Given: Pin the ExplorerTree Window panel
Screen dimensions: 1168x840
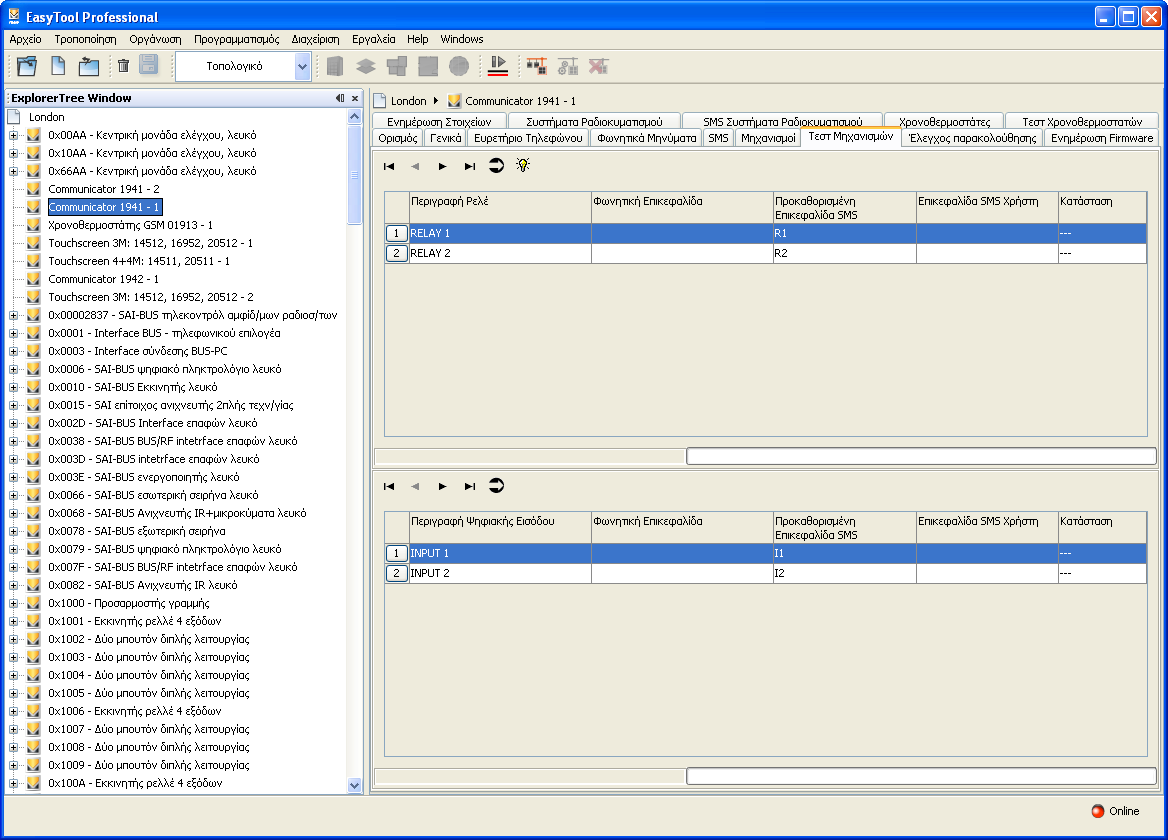Looking at the screenshot, I should 340,98.
